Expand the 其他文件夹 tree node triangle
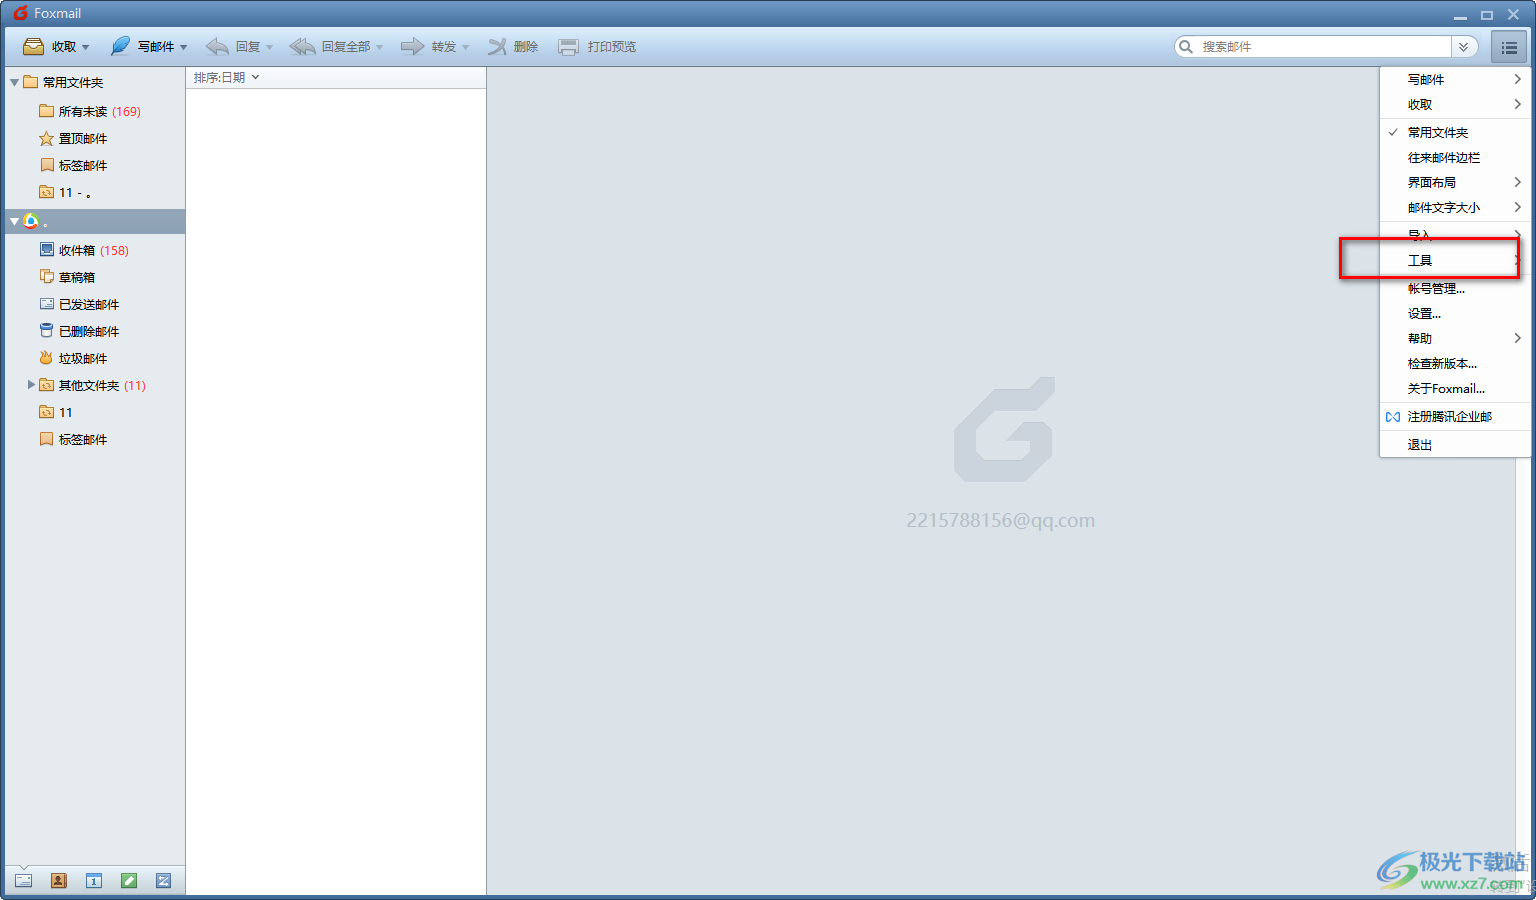 pos(31,385)
